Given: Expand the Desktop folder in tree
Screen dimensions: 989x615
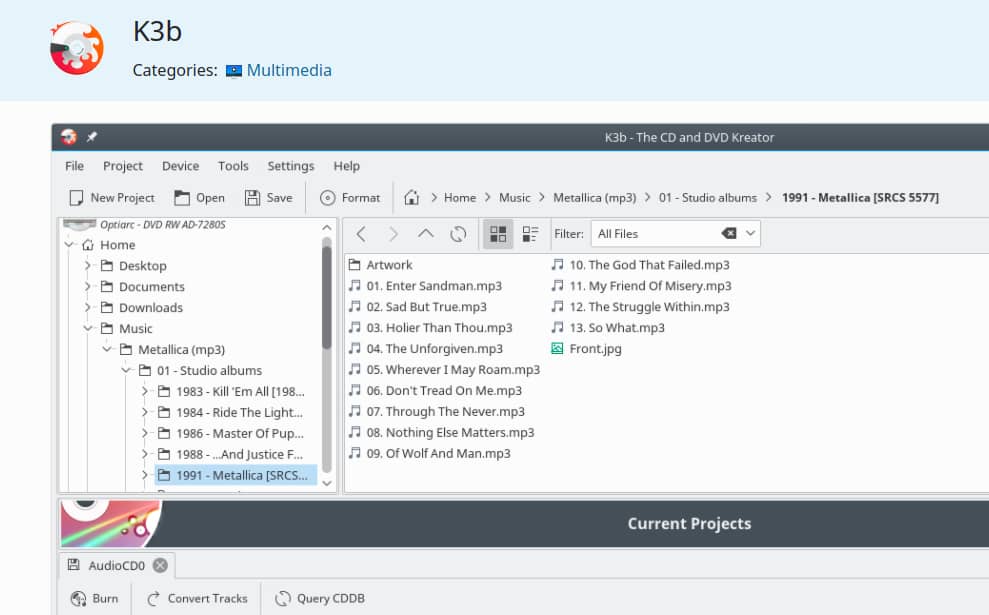Looking at the screenshot, I should (88, 266).
